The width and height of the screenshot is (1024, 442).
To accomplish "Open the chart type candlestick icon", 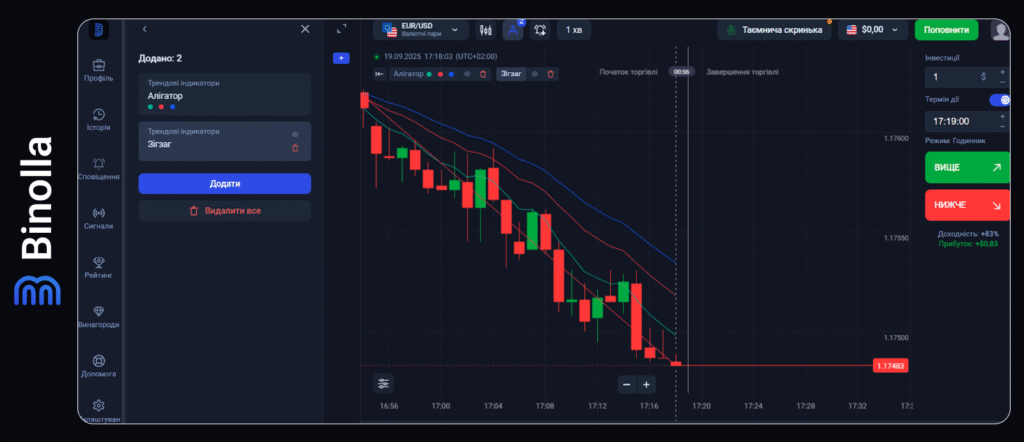I will (x=485, y=30).
